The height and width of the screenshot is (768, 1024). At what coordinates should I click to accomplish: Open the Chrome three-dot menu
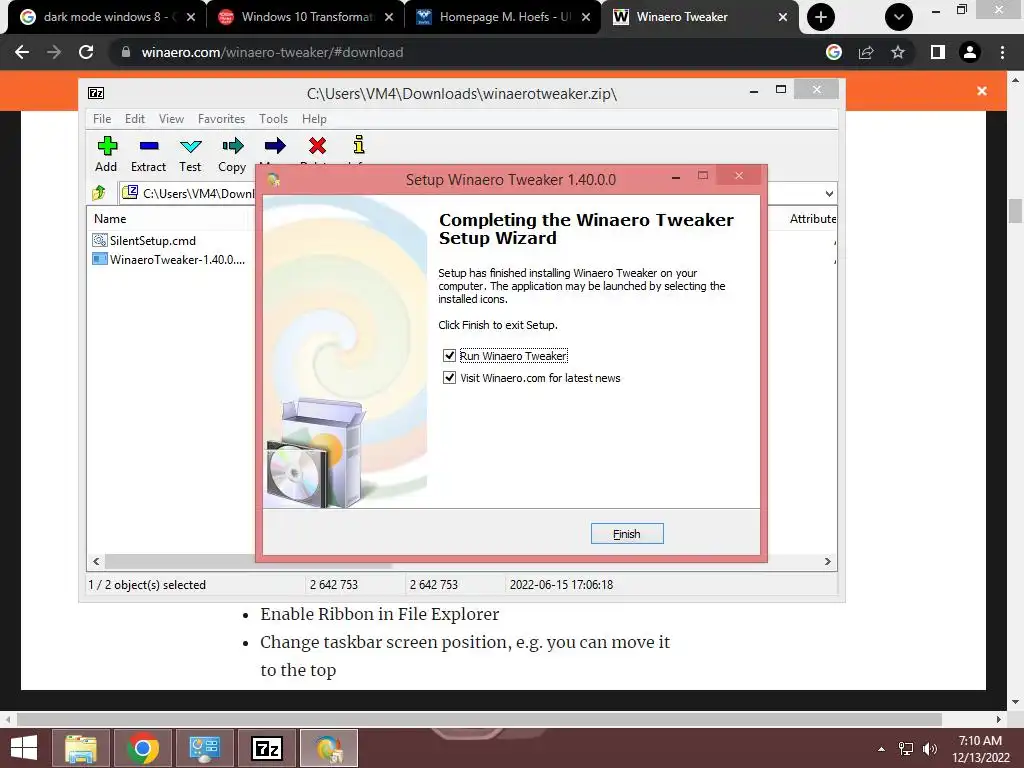1002,52
